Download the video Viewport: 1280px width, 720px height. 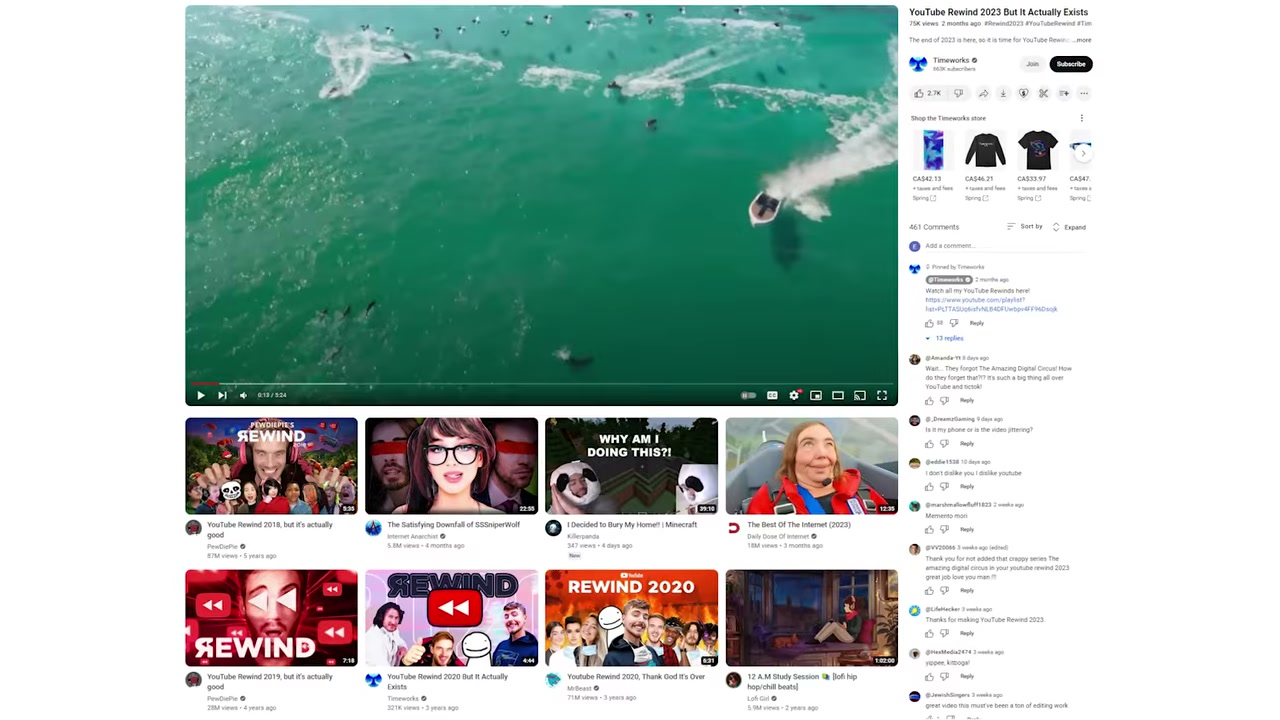1003,93
